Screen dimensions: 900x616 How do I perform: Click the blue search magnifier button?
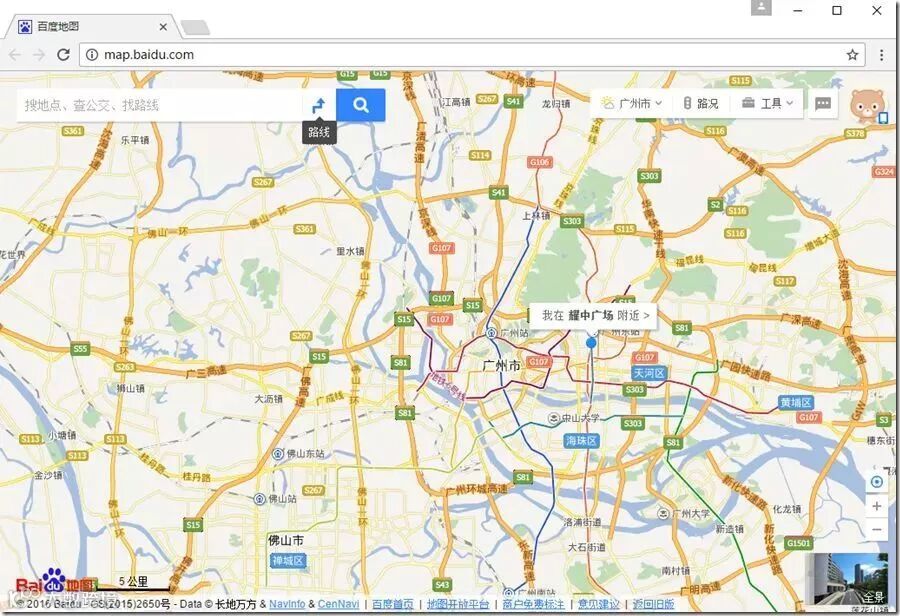[x=360, y=105]
